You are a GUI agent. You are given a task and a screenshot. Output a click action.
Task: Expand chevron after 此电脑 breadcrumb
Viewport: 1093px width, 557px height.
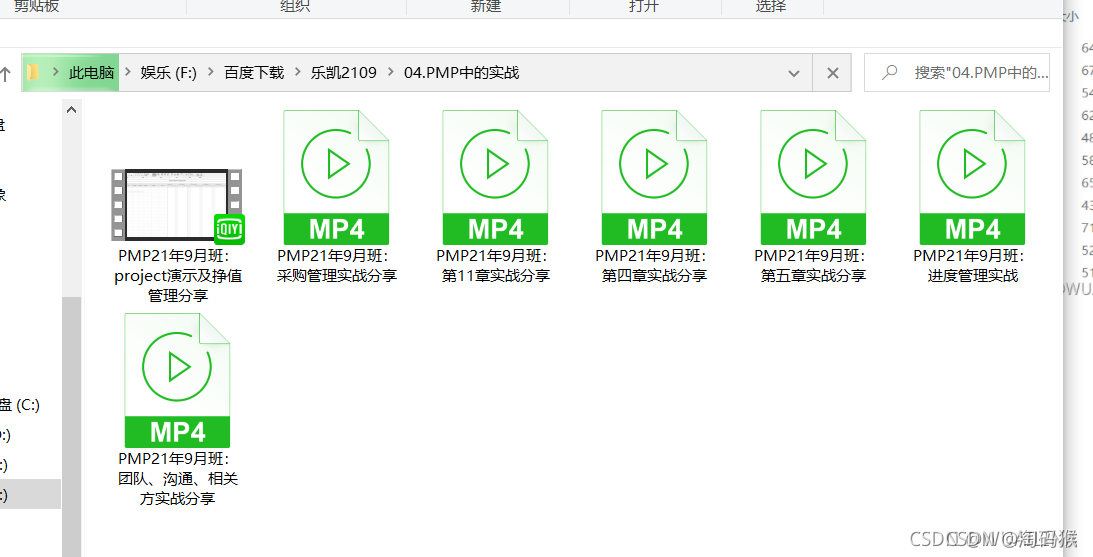coord(128,73)
